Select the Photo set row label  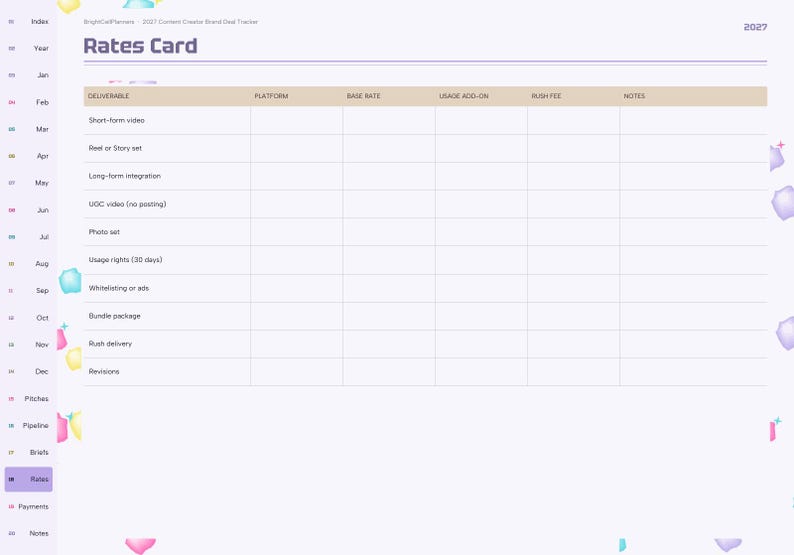pyautogui.click(x=104, y=231)
